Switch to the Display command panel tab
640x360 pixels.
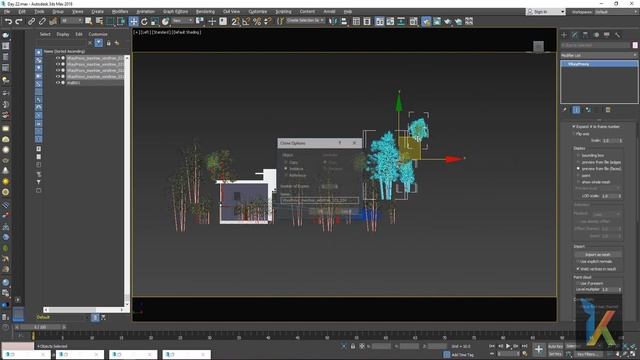tap(607, 35)
